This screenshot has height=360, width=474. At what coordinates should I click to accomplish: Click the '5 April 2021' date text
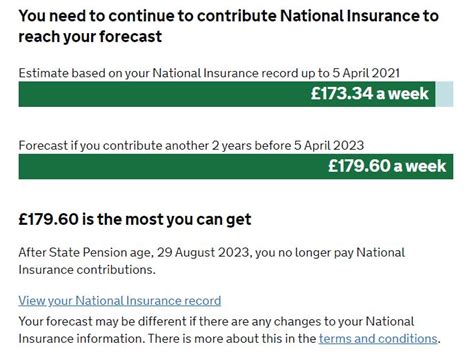pos(366,73)
